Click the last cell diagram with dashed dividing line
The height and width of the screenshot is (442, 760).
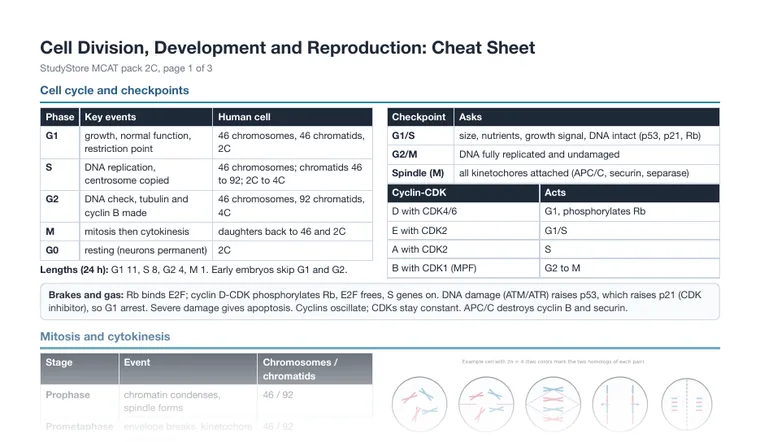coord(687,404)
